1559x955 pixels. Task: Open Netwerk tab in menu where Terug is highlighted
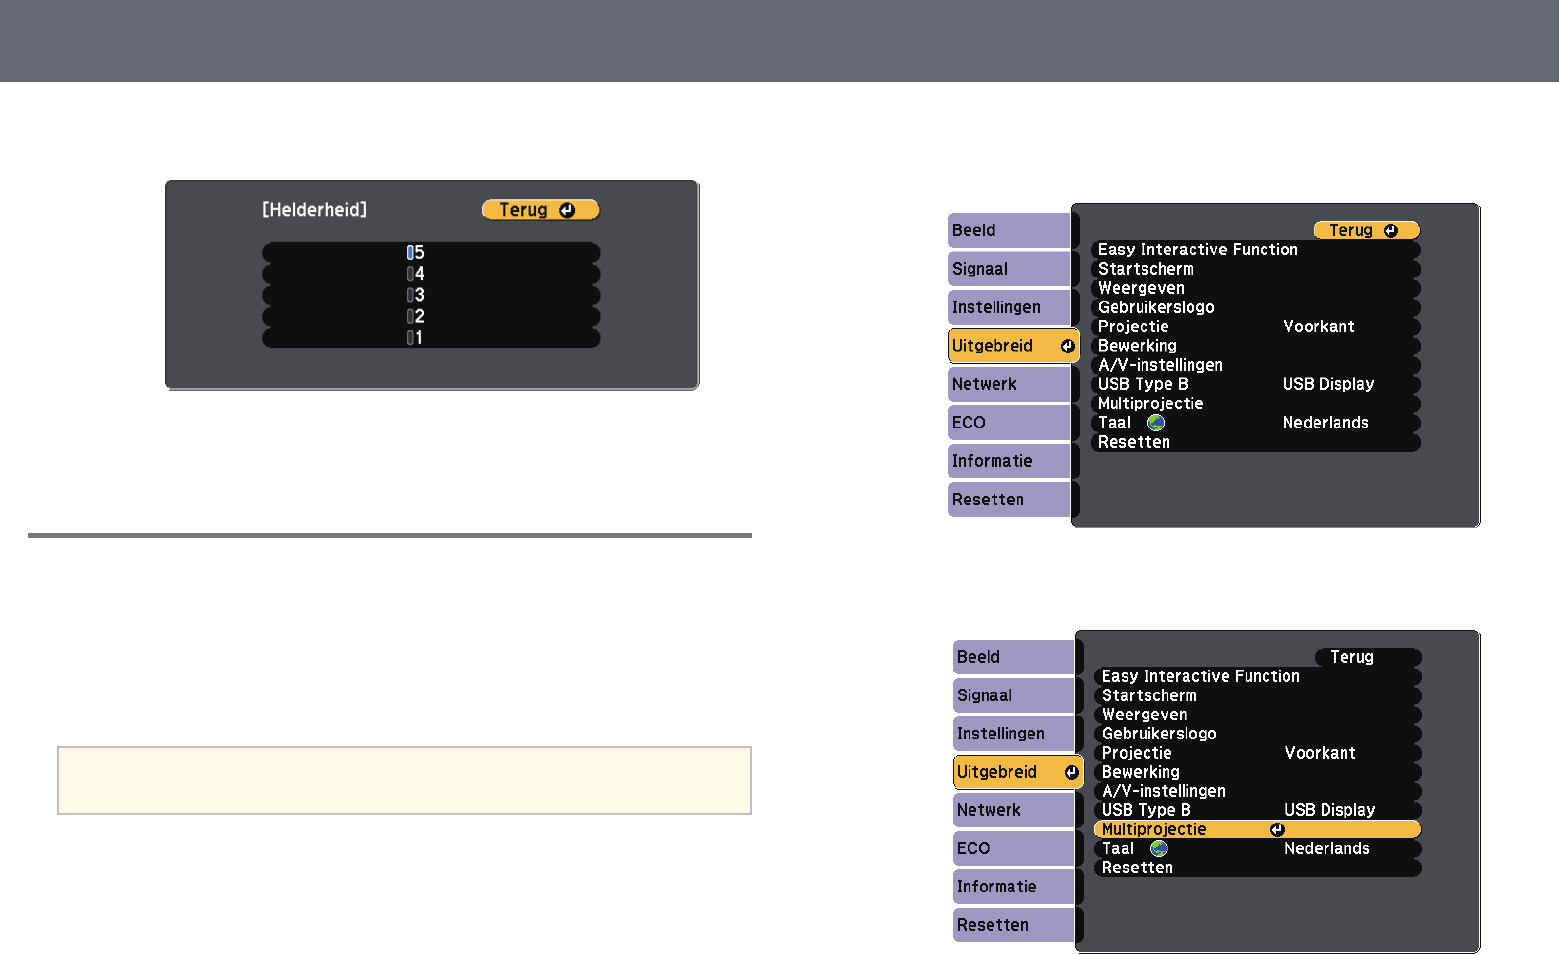pyautogui.click(x=1009, y=384)
